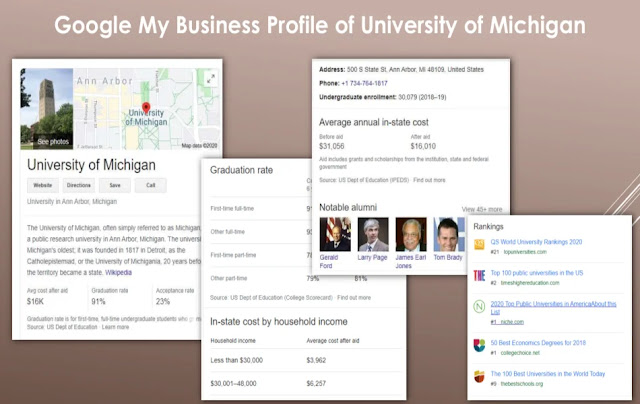Expand the map with fullscreen icon

pos(211,79)
